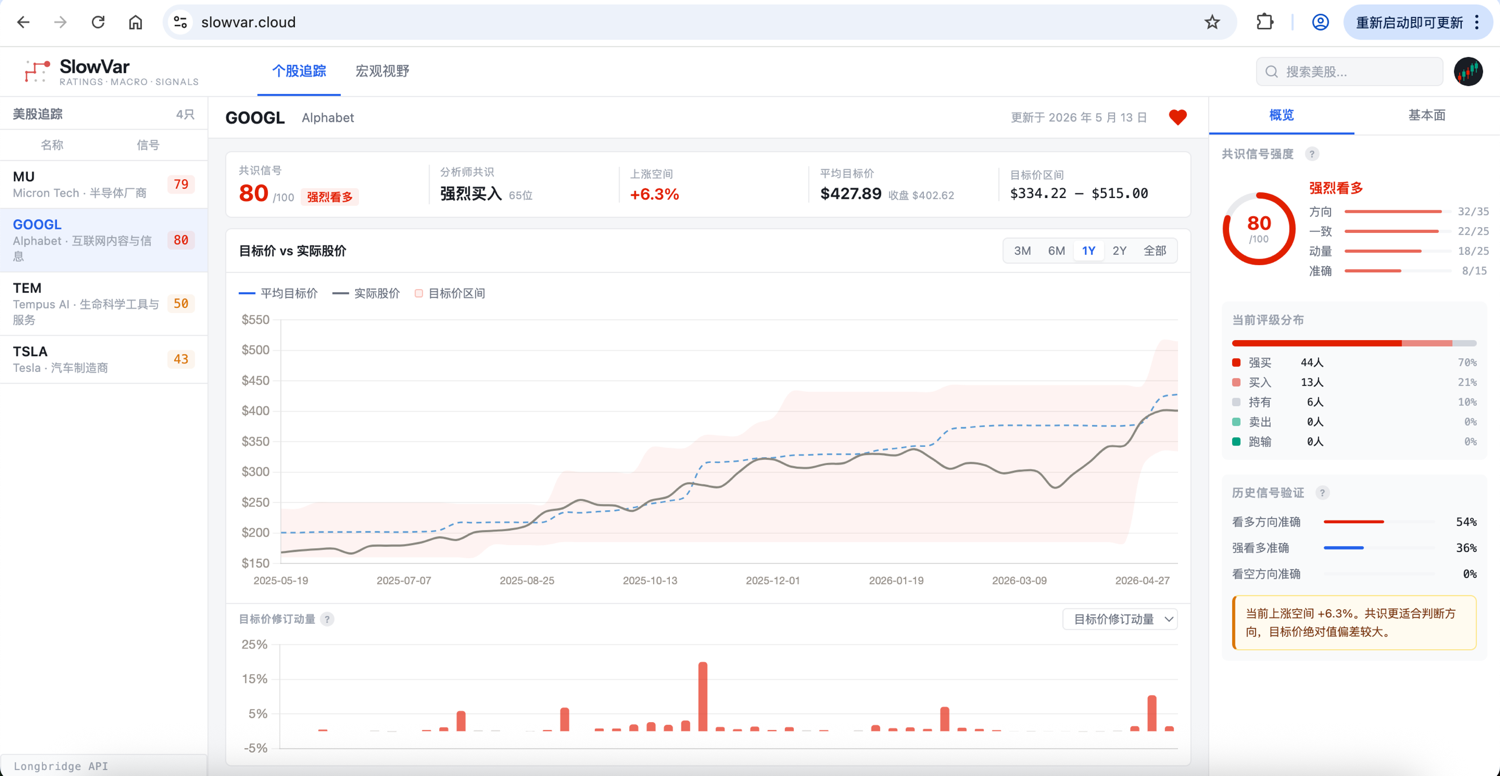Open the 概览 panel tab

coord(1281,115)
